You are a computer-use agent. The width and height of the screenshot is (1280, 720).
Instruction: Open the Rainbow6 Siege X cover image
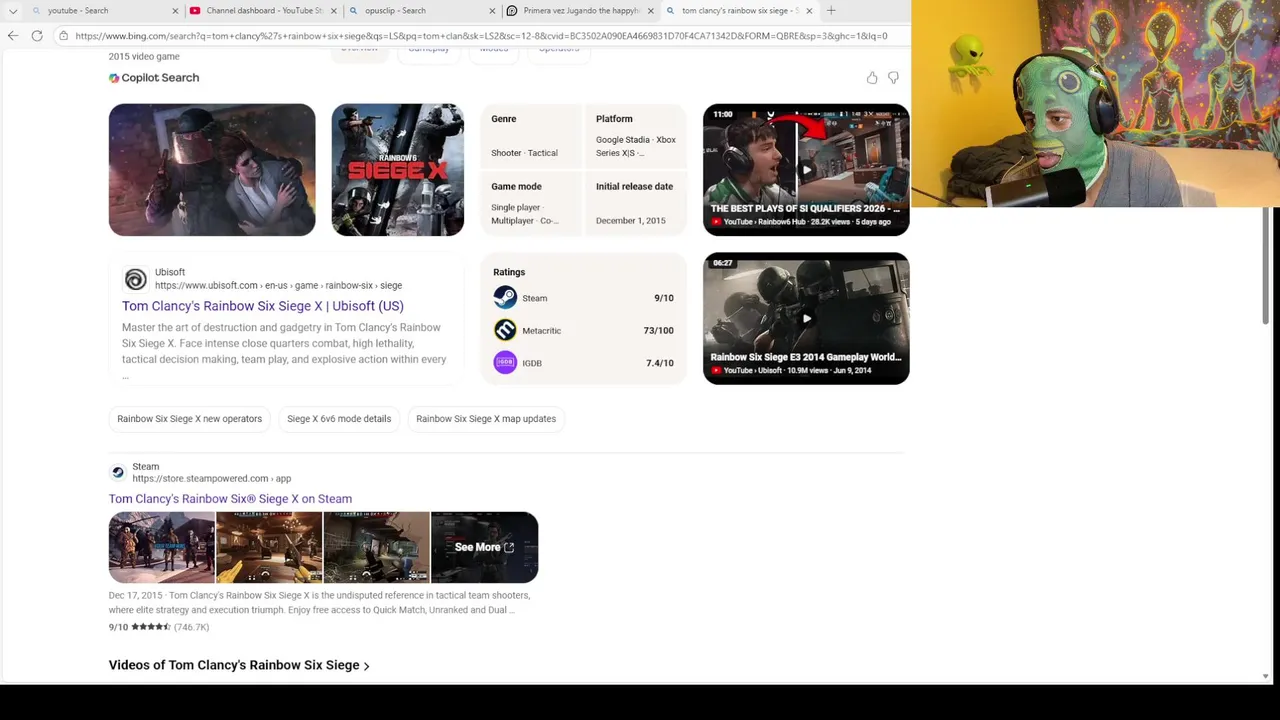point(398,170)
